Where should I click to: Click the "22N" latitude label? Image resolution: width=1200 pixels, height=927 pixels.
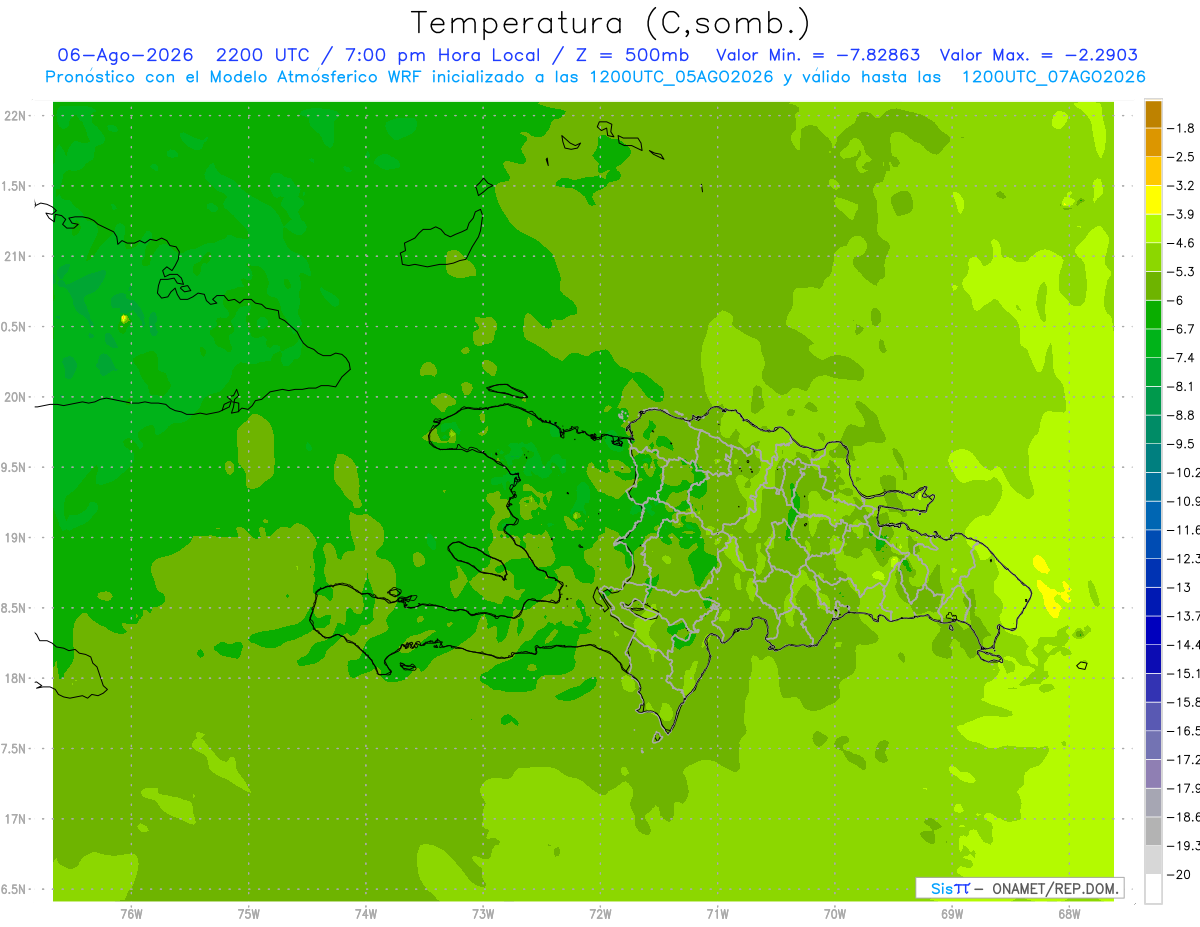point(15,116)
